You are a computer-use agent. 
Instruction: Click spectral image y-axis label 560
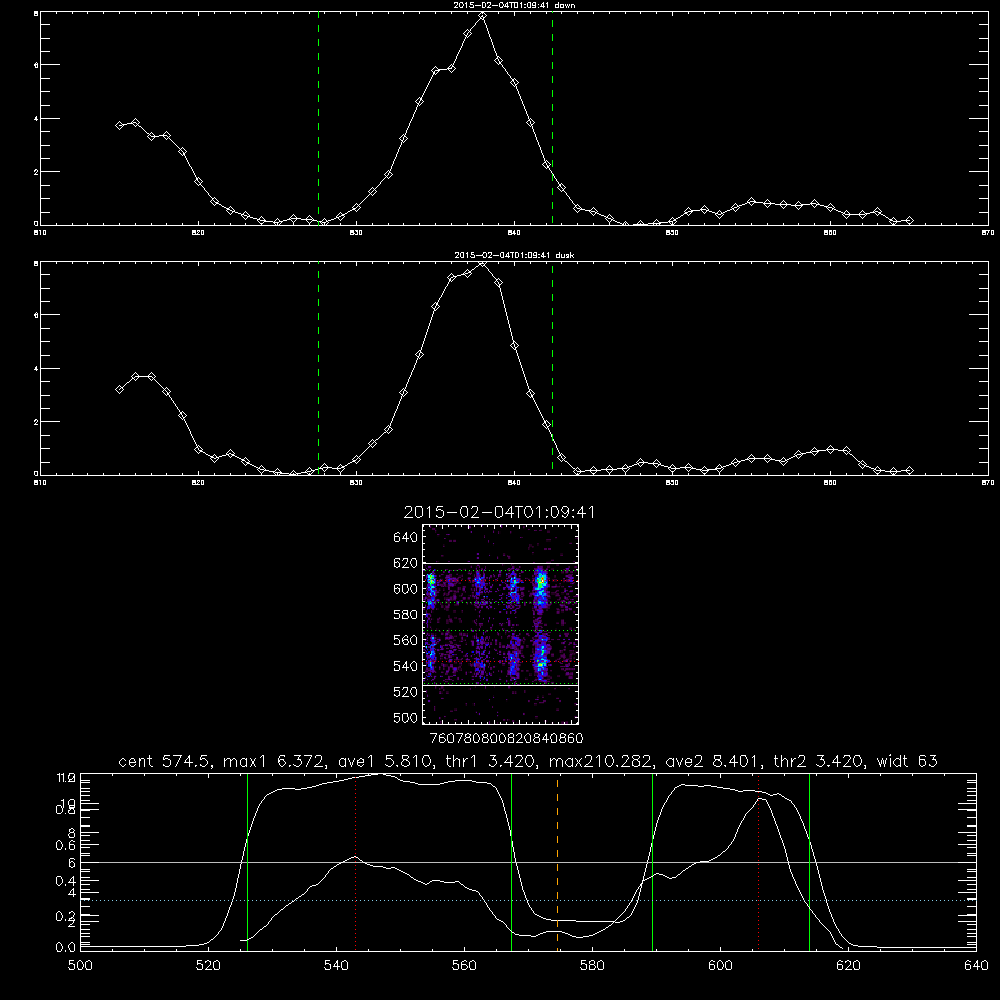point(405,640)
